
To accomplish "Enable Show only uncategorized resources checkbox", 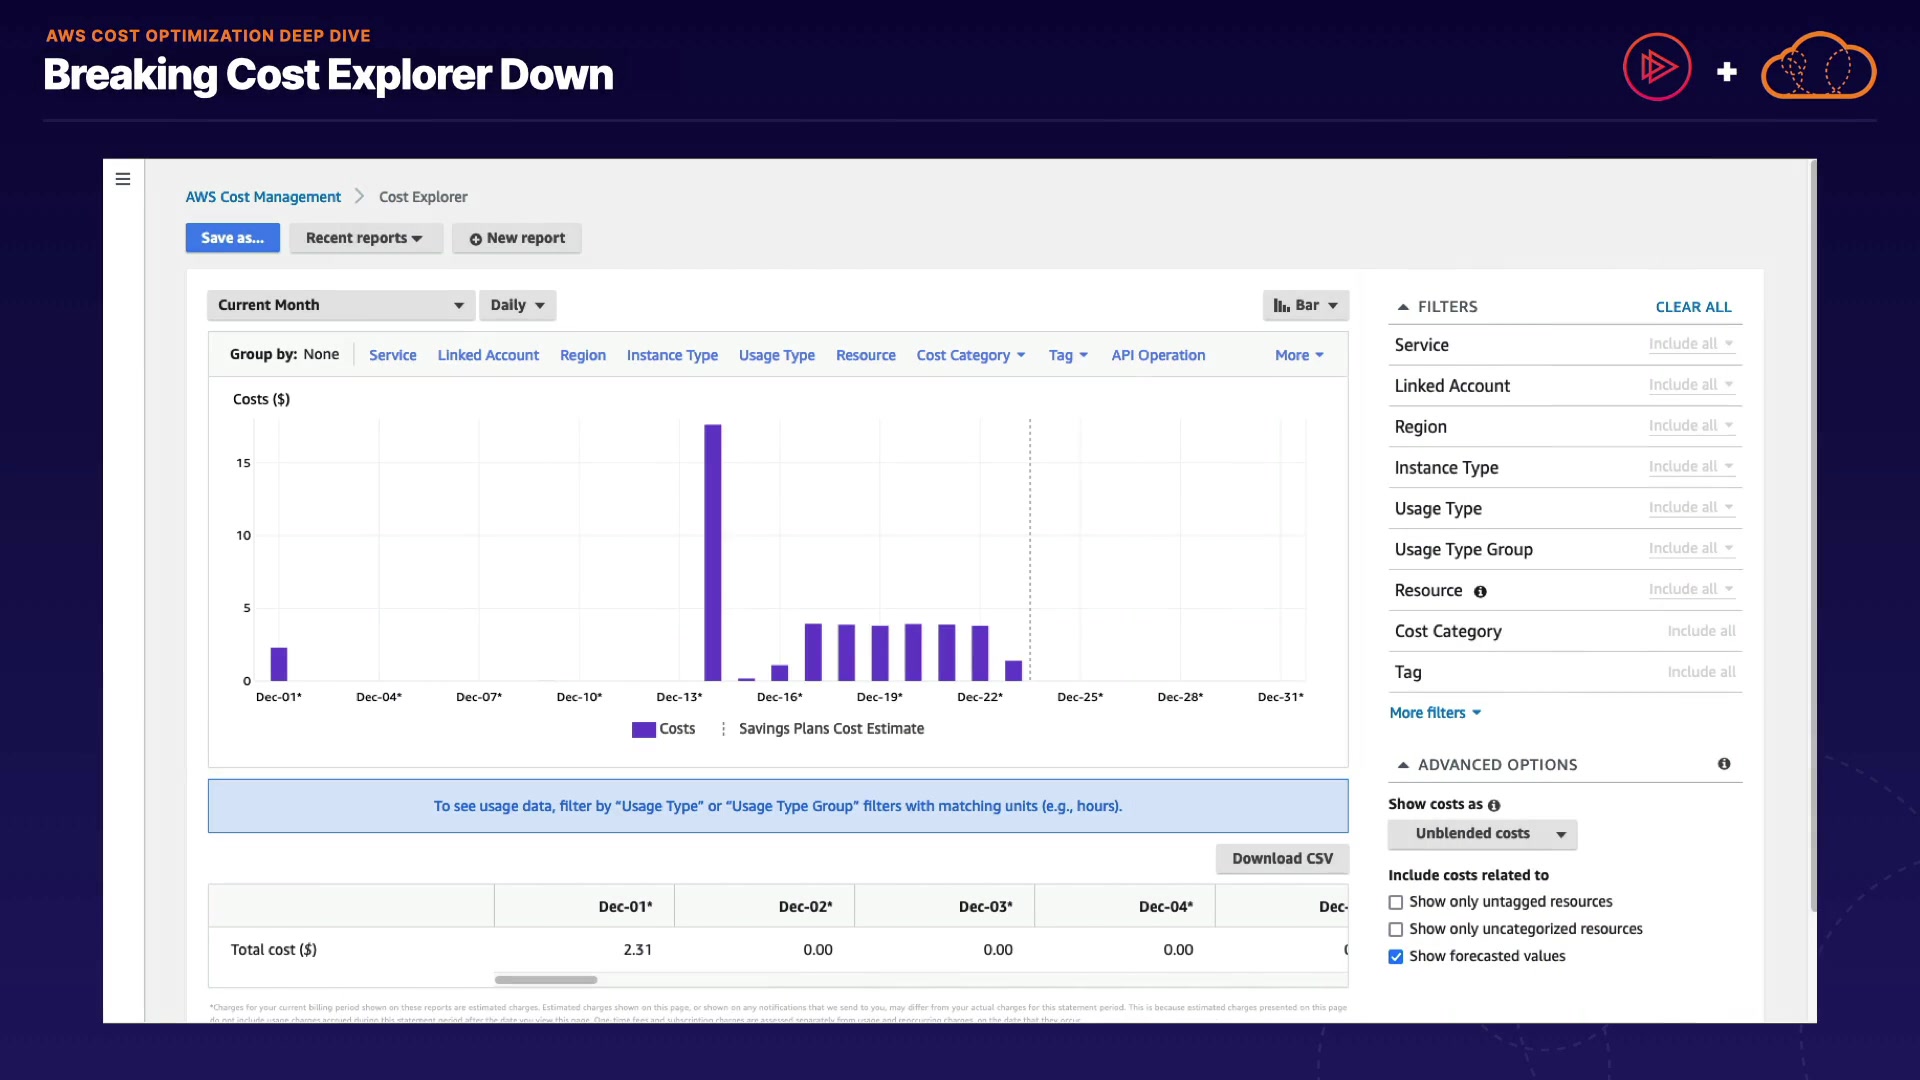I will point(1396,929).
